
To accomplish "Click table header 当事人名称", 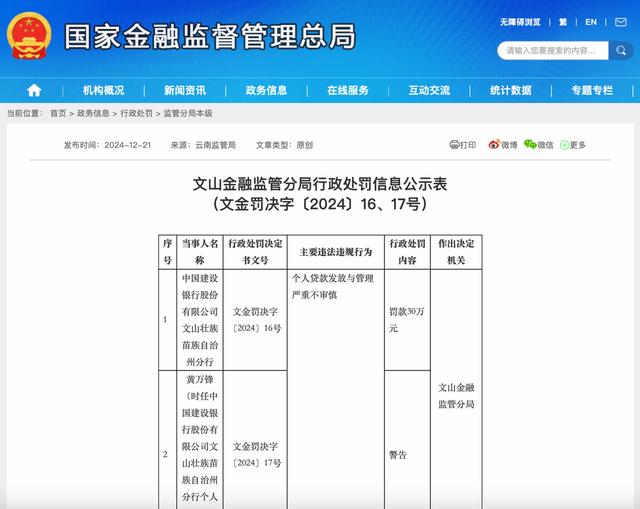I will [200, 252].
